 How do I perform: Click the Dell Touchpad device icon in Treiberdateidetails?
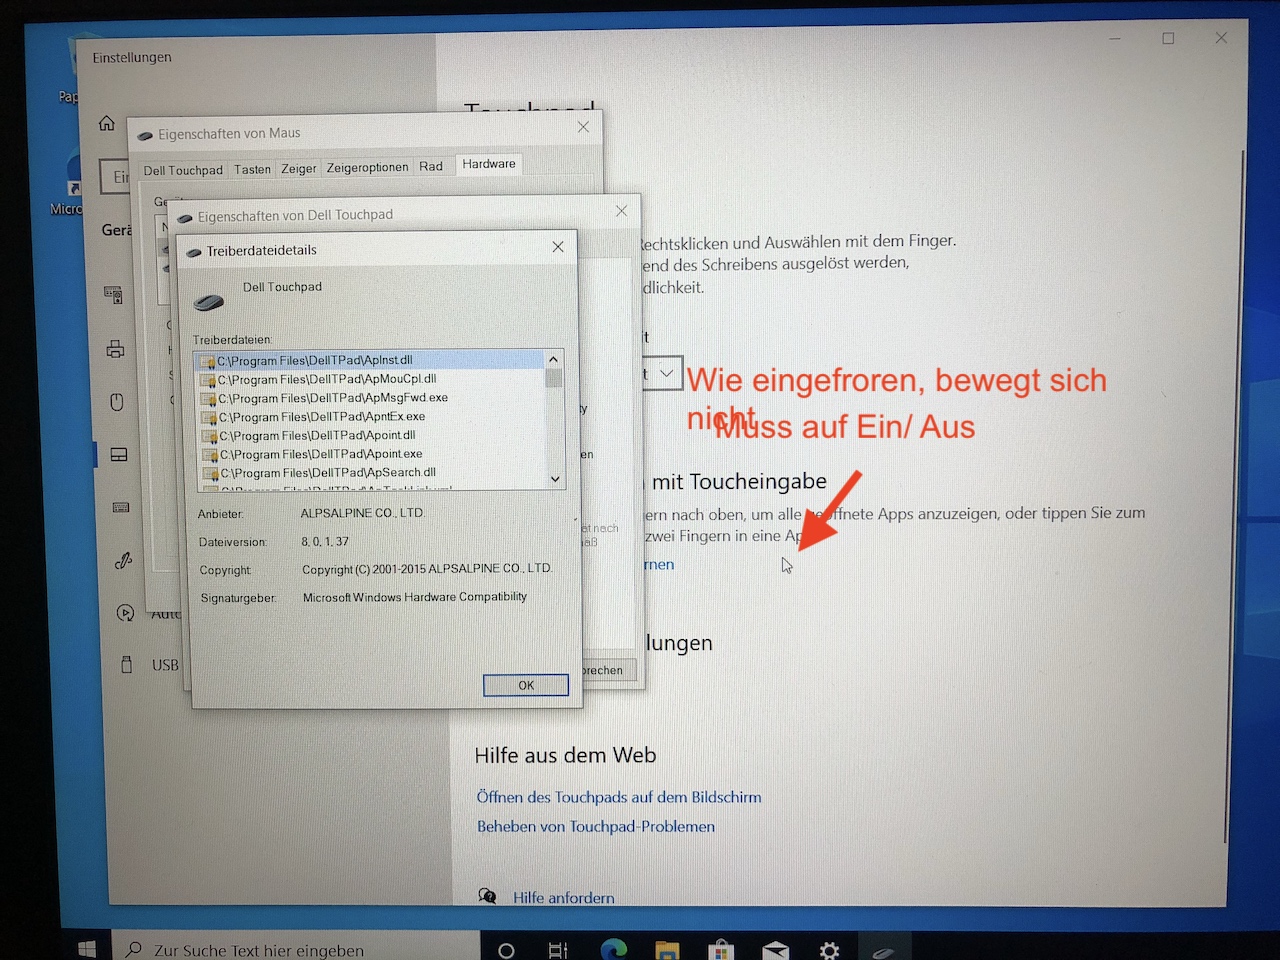(209, 301)
